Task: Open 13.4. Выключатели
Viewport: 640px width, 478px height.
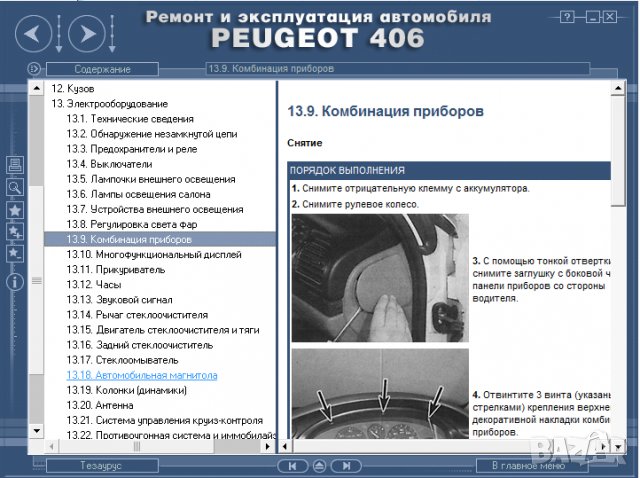Action: [109, 164]
